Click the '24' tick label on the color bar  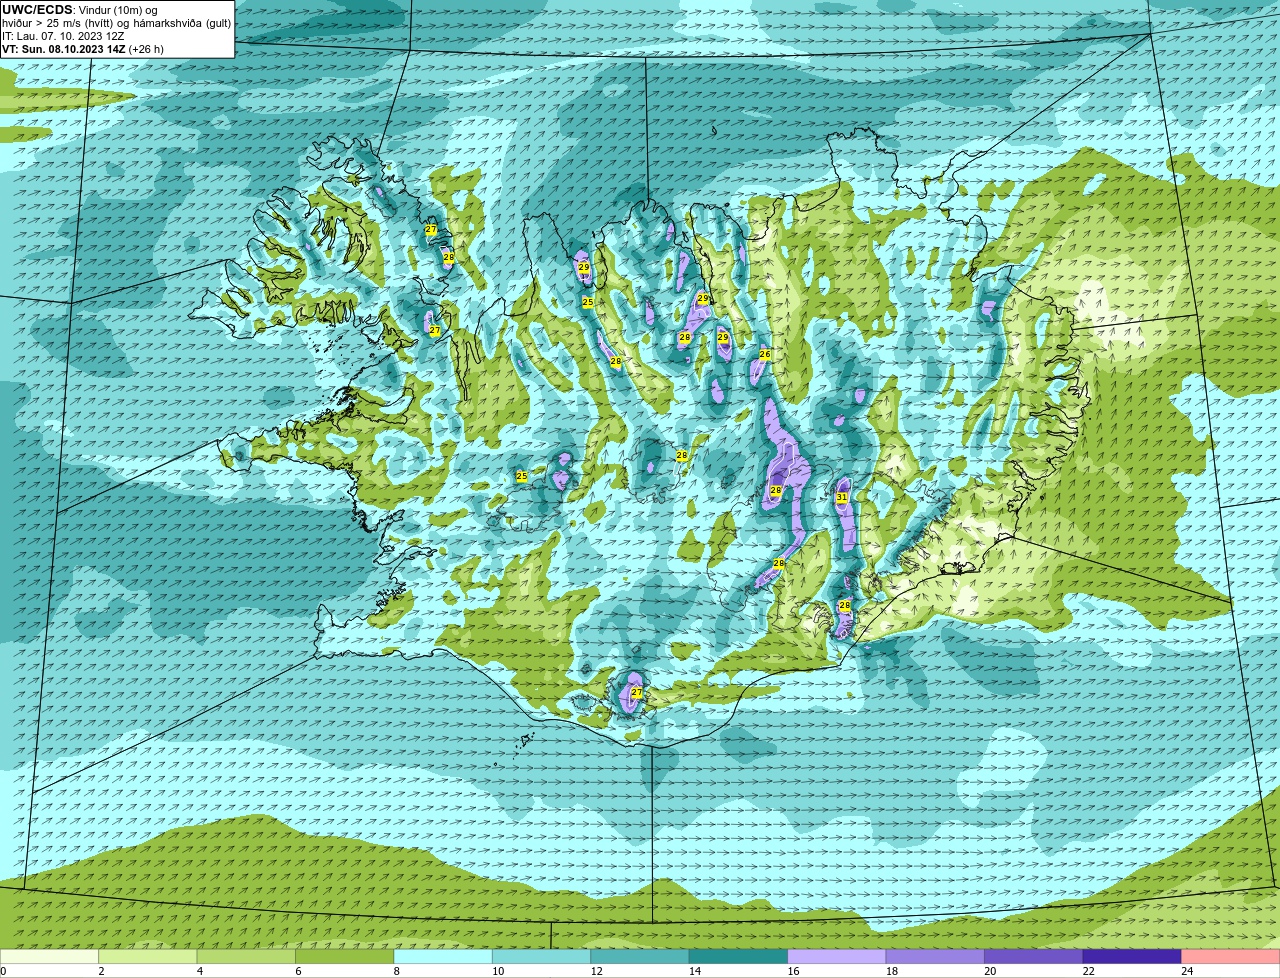pyautogui.click(x=1186, y=971)
